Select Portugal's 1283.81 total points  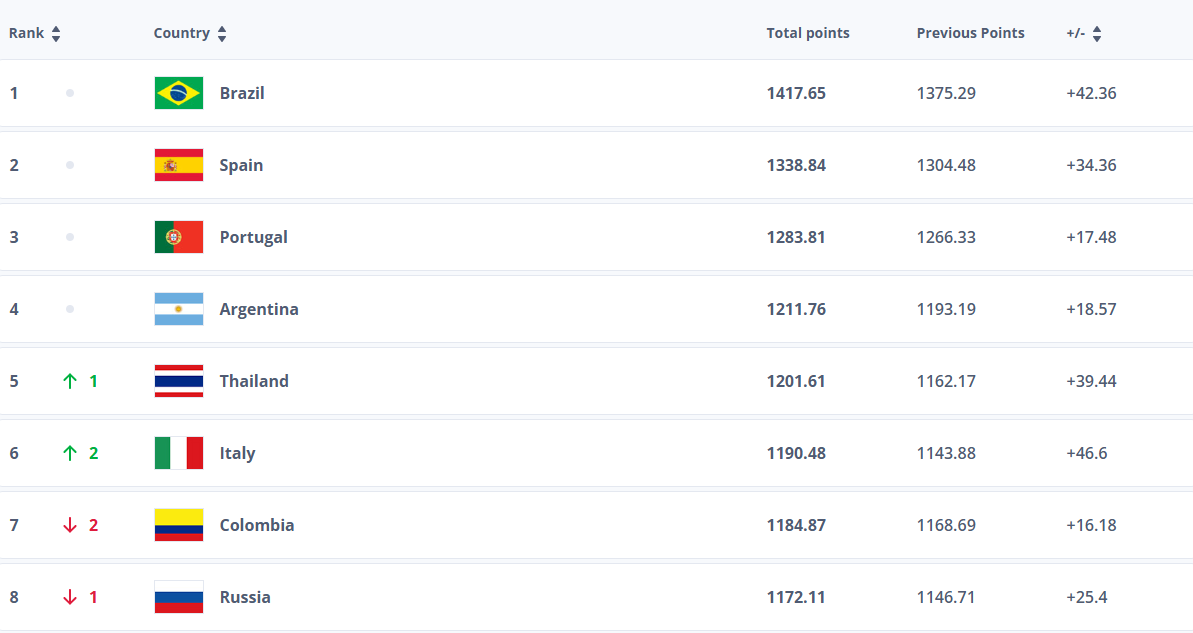[x=796, y=237]
